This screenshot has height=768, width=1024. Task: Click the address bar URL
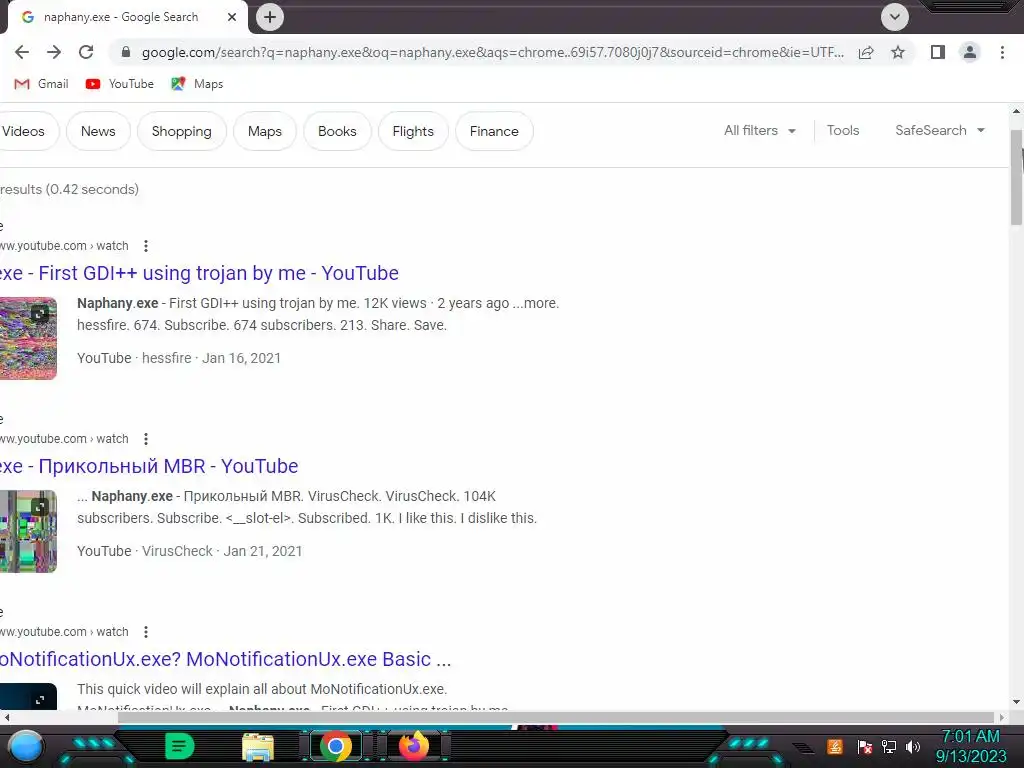492,52
